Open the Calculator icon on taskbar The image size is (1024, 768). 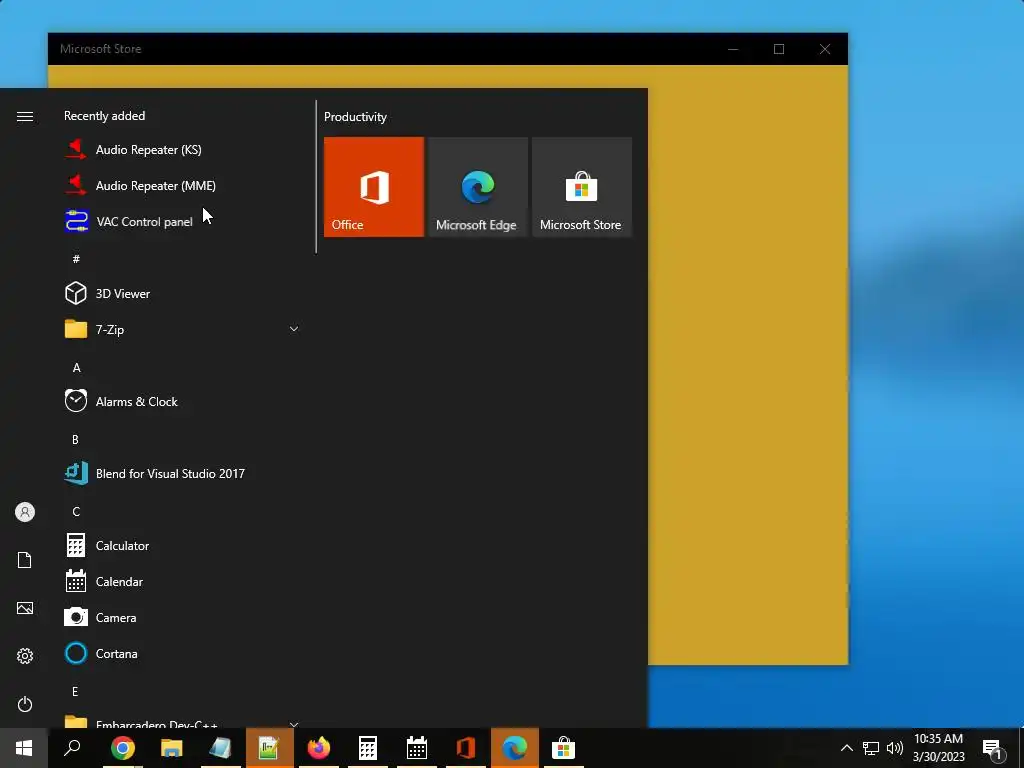368,748
